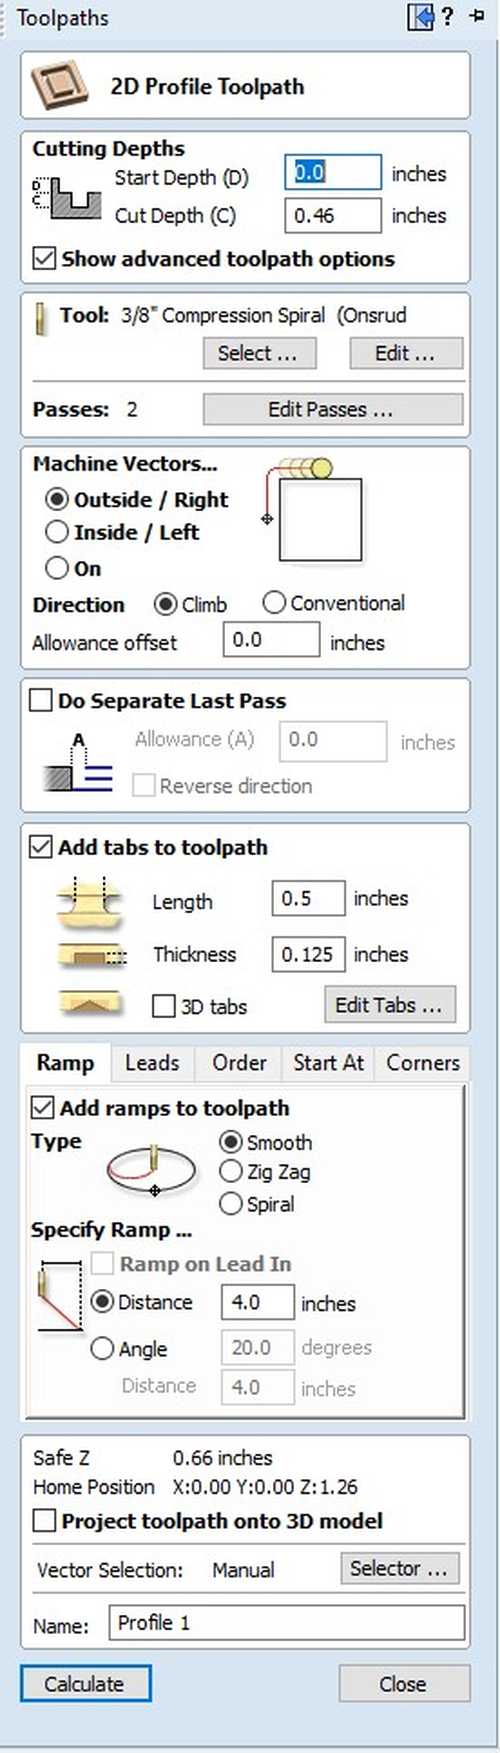Toggle the pin icon to auto-hide panel
This screenshot has height=1753, width=500.
coord(477,16)
